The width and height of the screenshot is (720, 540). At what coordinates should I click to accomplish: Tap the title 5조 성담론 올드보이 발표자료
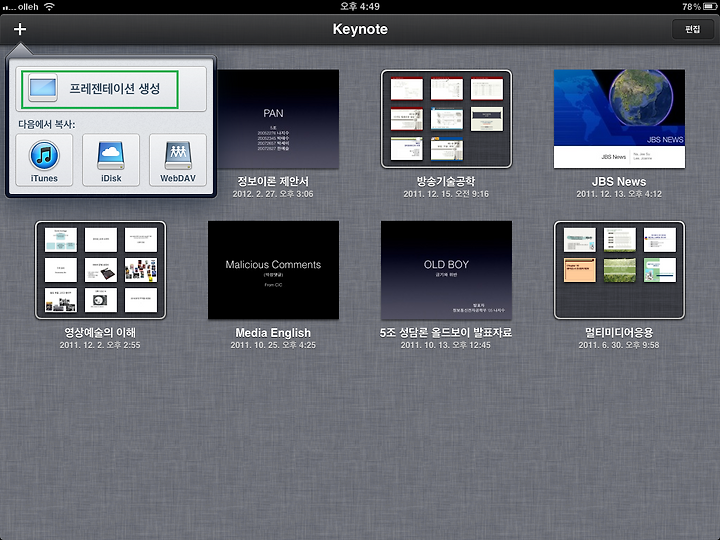pyautogui.click(x=446, y=332)
